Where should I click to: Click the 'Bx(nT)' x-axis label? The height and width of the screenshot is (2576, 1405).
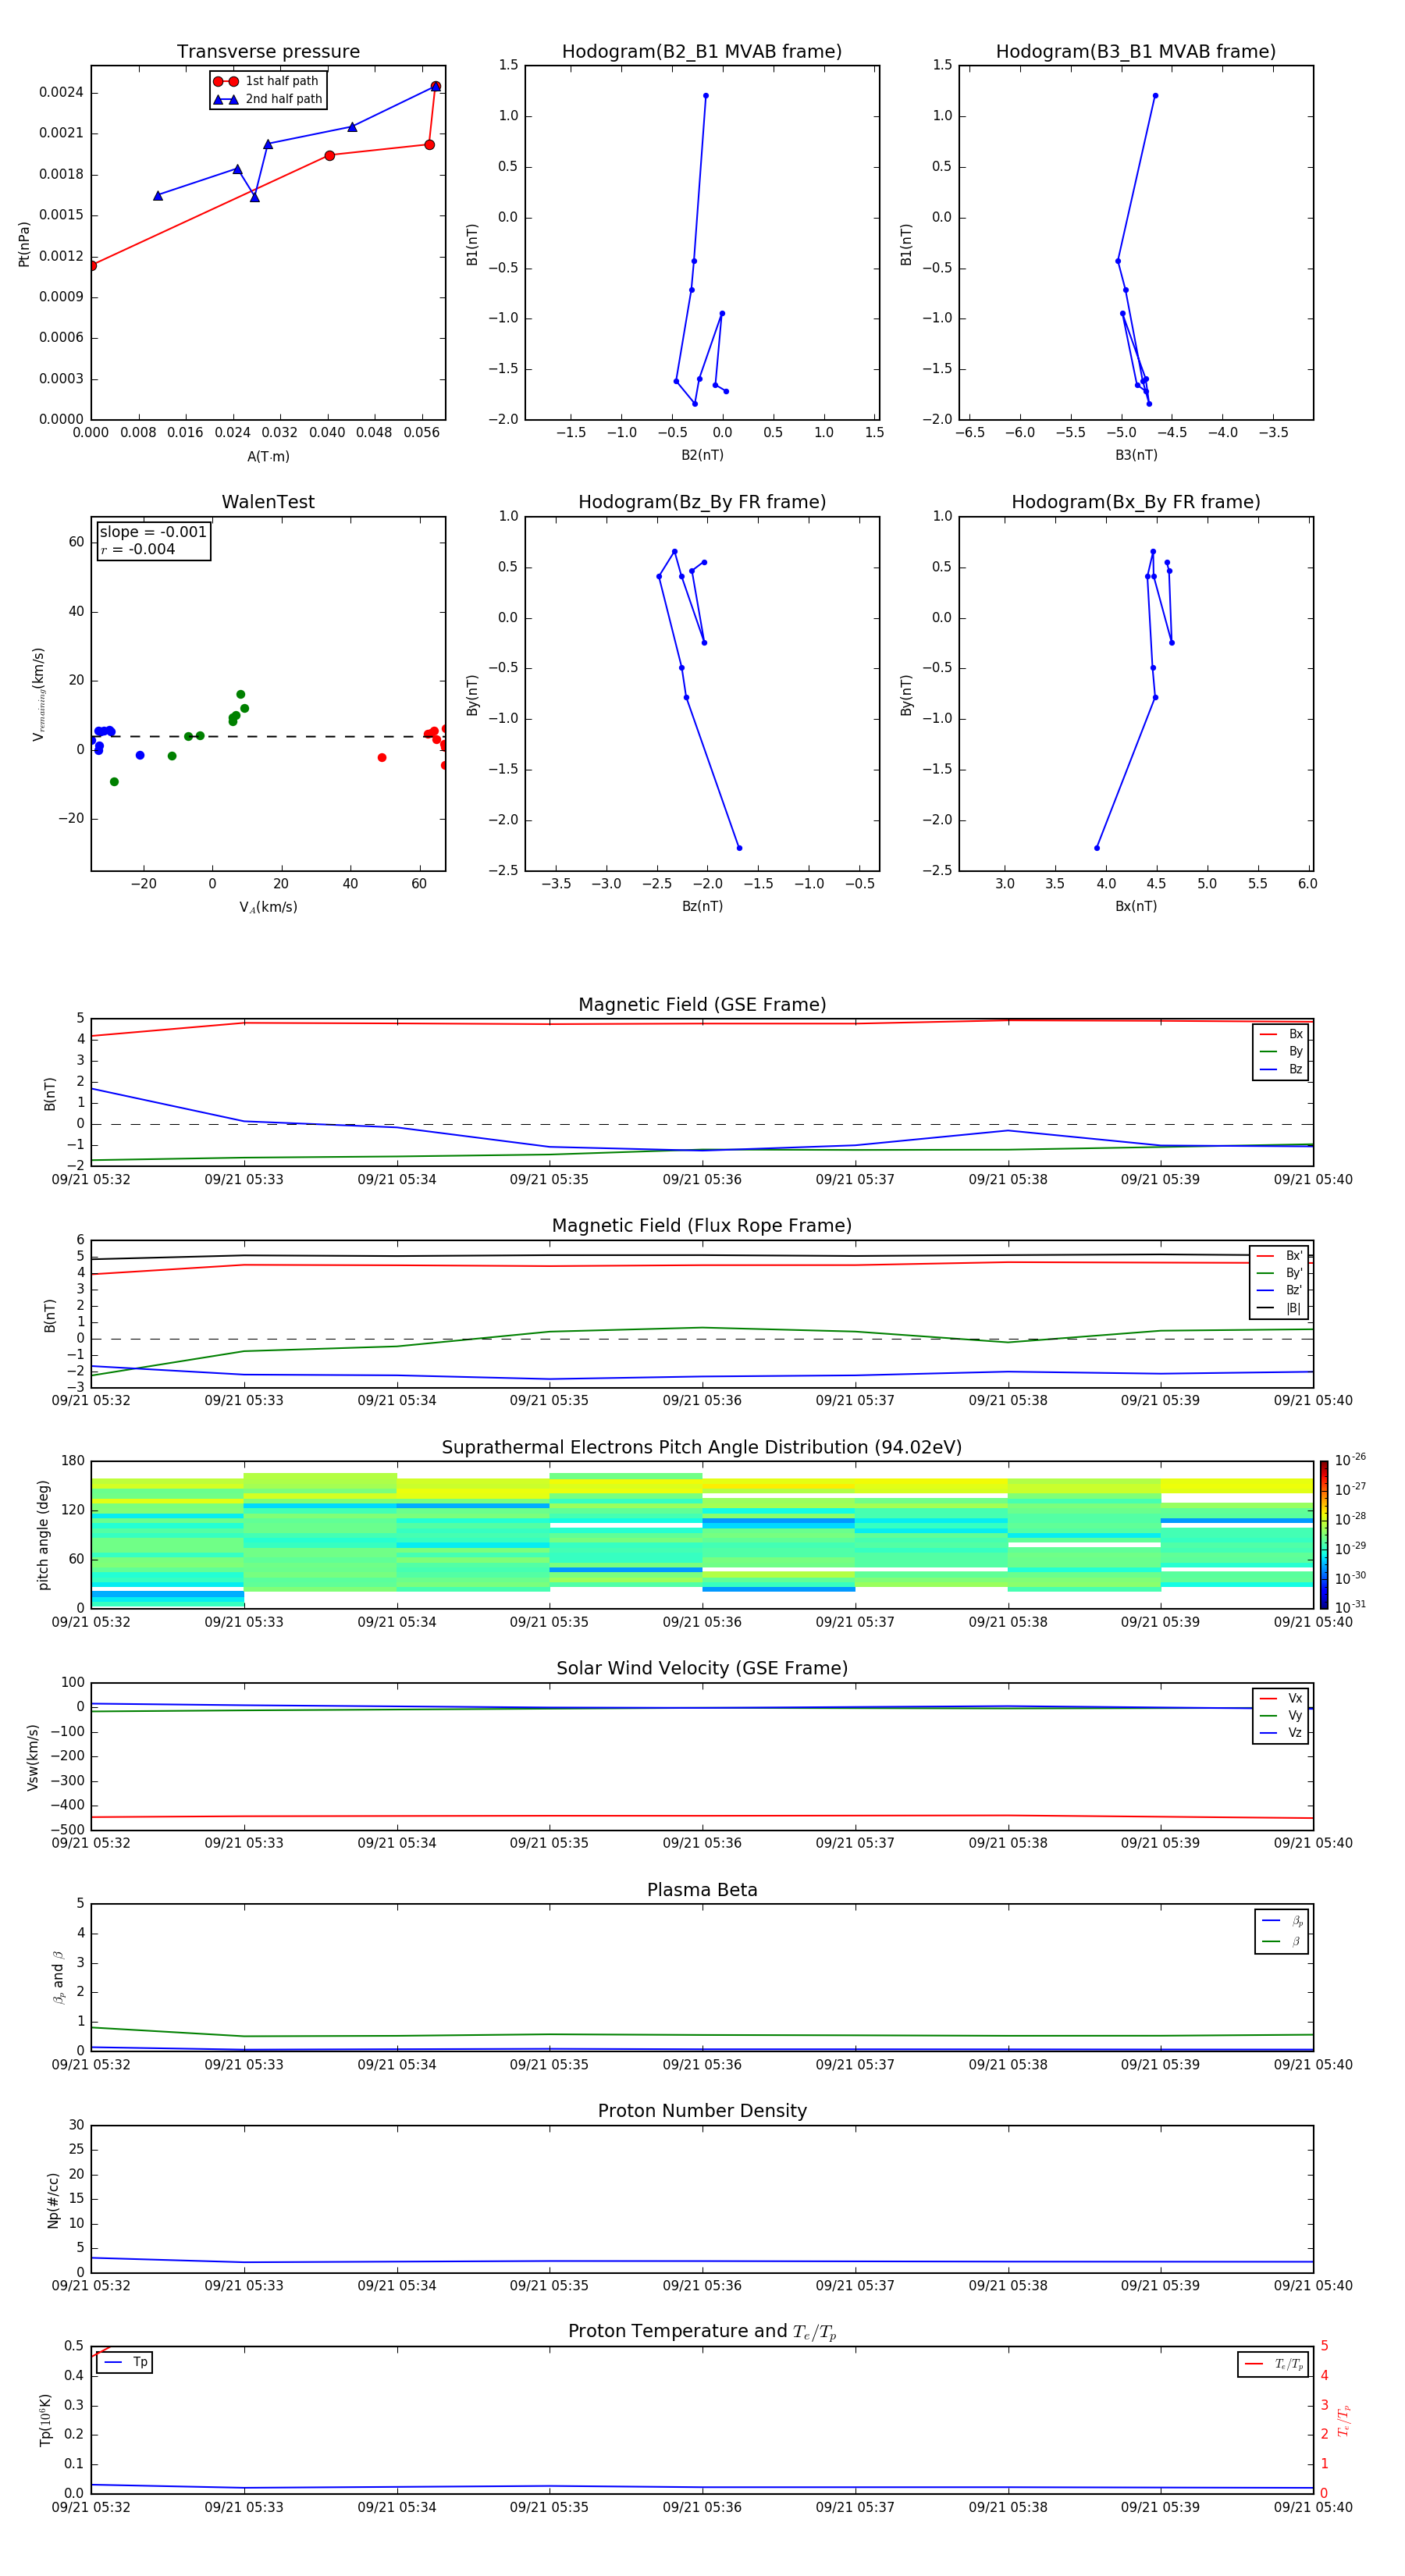click(1136, 906)
